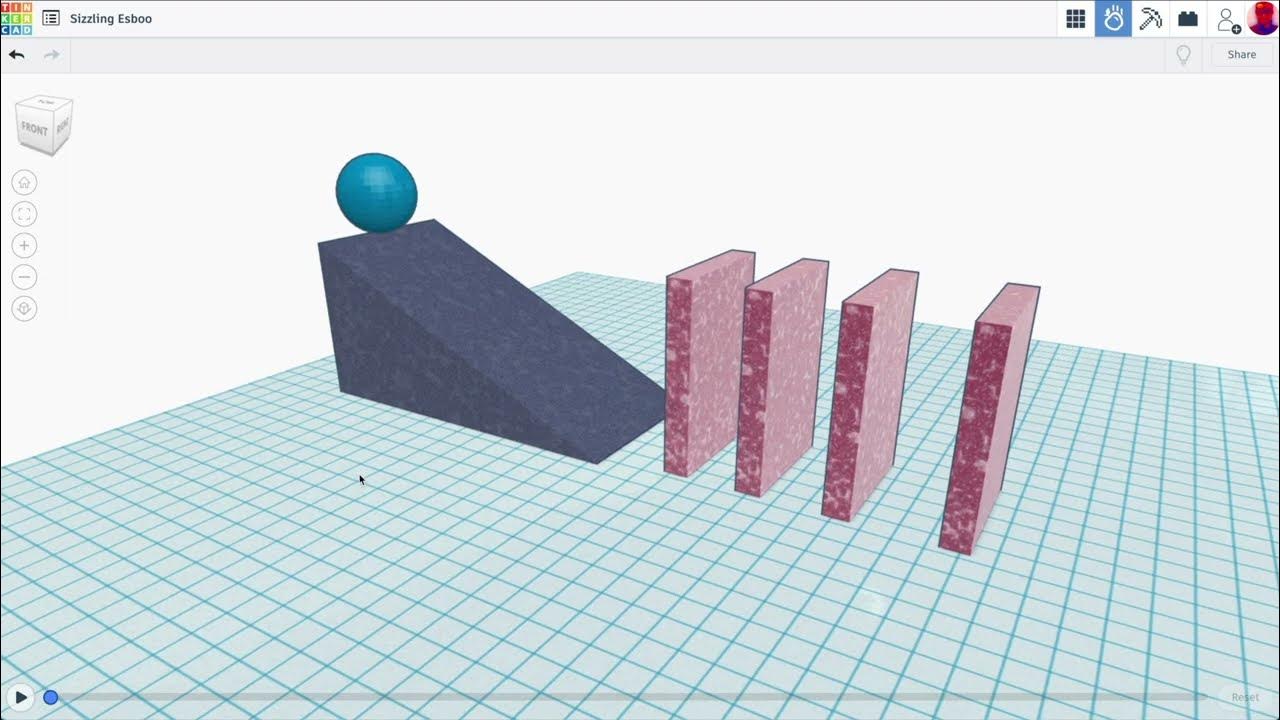Open the Bricks mode

pos(1188,19)
